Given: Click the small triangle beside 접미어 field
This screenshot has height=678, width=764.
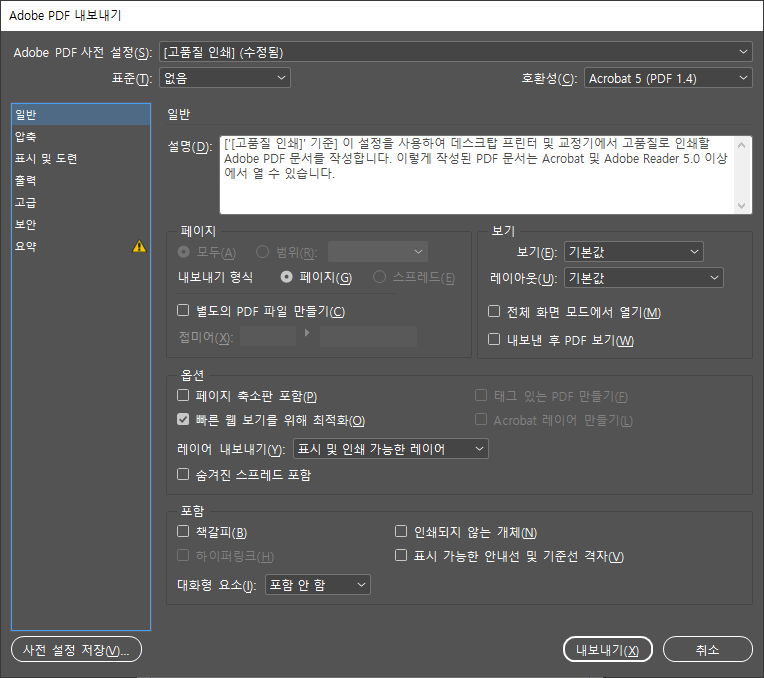Looking at the screenshot, I should point(307,333).
